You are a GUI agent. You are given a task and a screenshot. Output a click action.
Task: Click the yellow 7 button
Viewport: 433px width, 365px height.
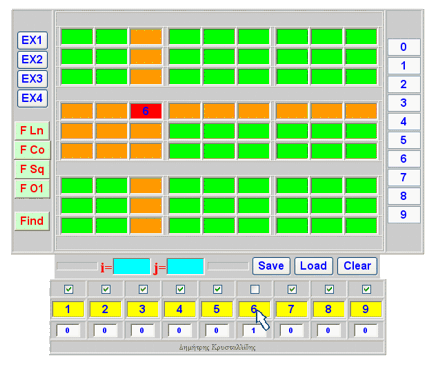(291, 309)
